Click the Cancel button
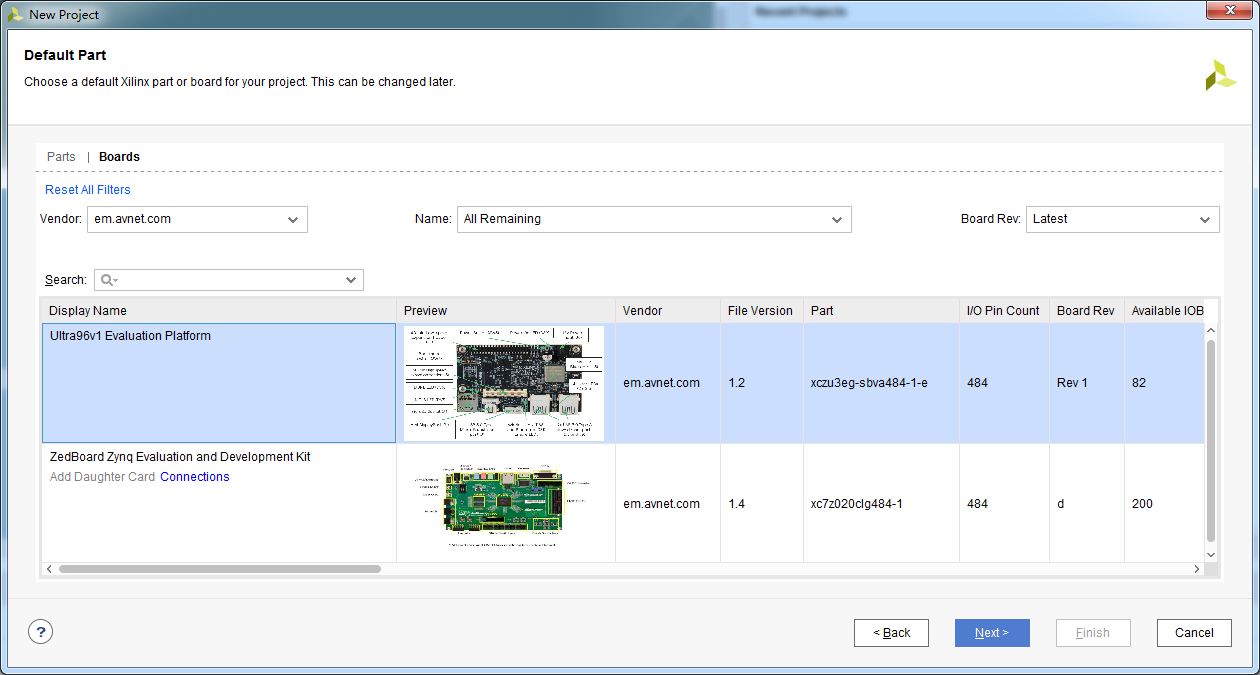This screenshot has height=675, width=1260. coord(1194,633)
